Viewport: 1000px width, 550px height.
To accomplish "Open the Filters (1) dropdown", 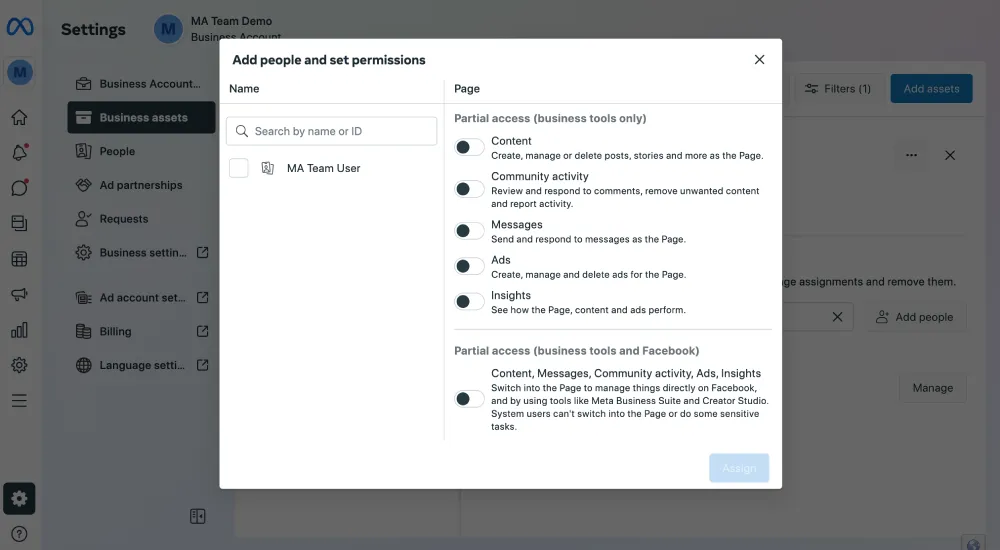I will [x=838, y=89].
